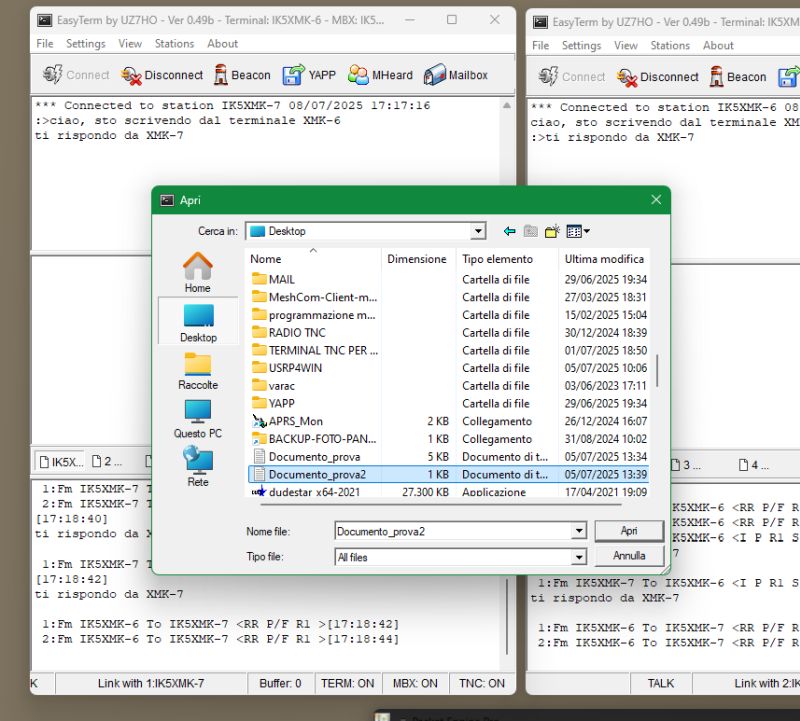Select Home in the places sidebar

(x=197, y=272)
